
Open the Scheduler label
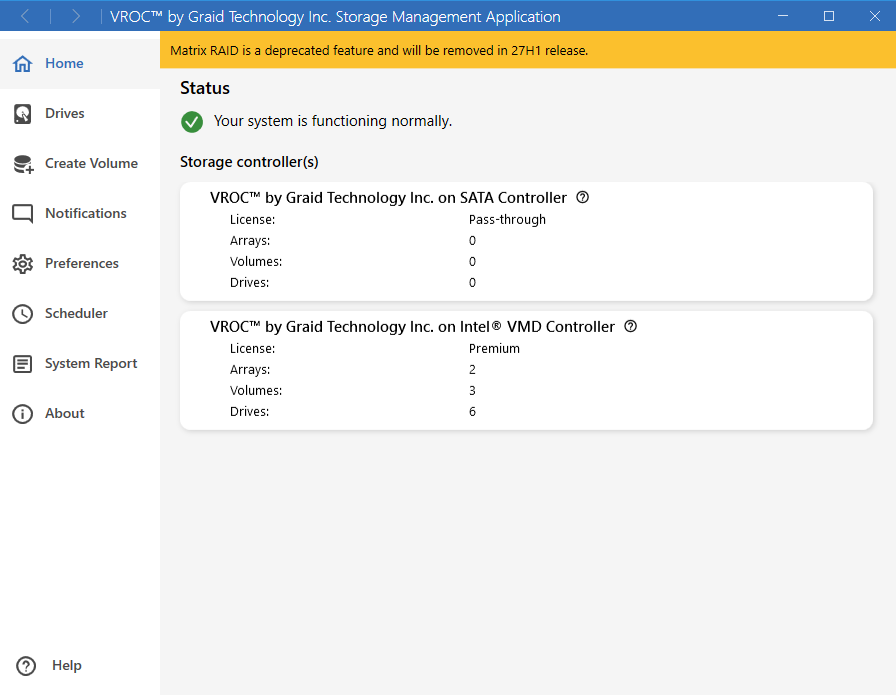tap(76, 313)
